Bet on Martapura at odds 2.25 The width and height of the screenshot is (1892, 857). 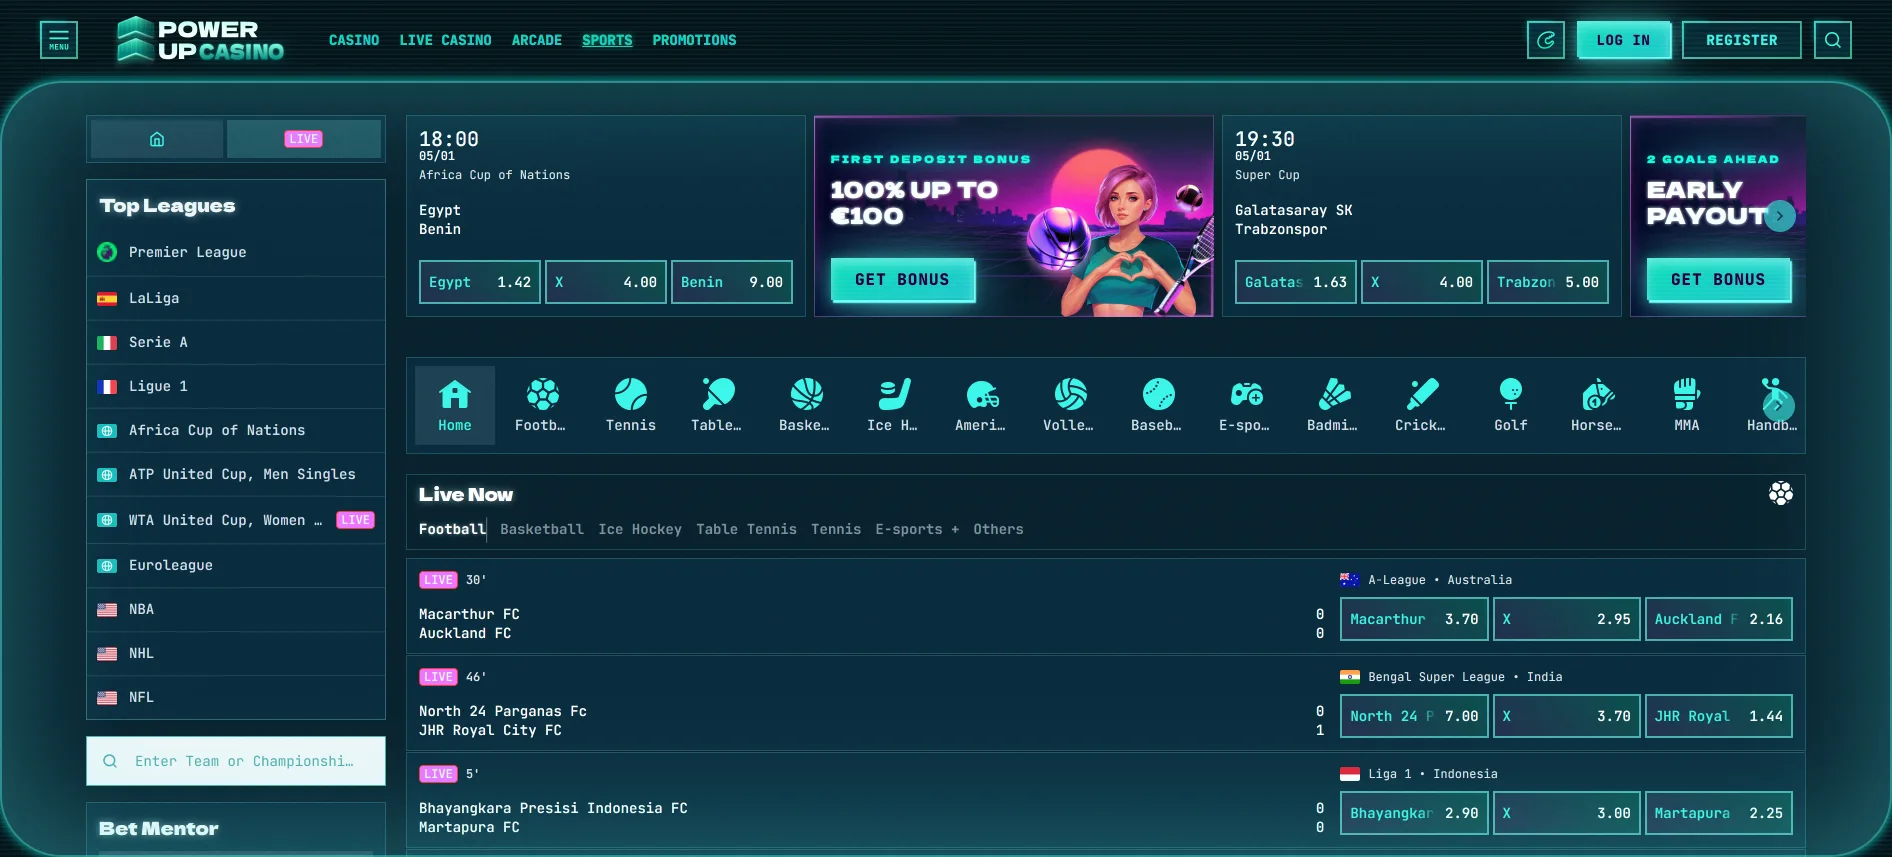point(1719,813)
